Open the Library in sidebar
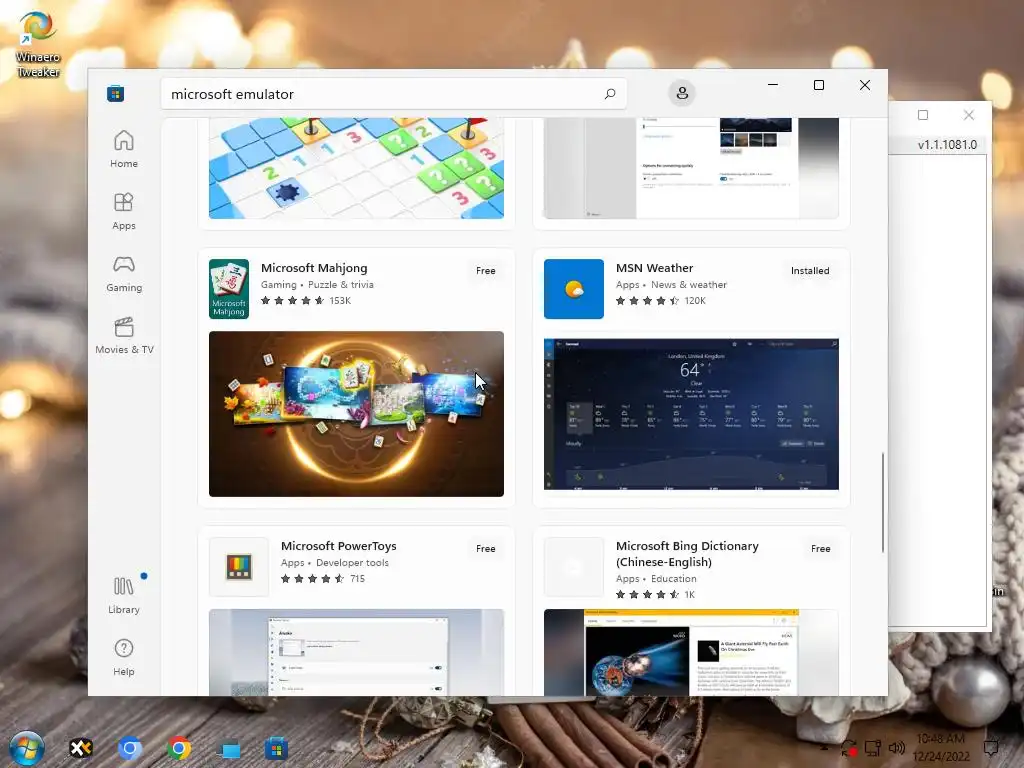Screen dimensions: 1024x768 124,595
